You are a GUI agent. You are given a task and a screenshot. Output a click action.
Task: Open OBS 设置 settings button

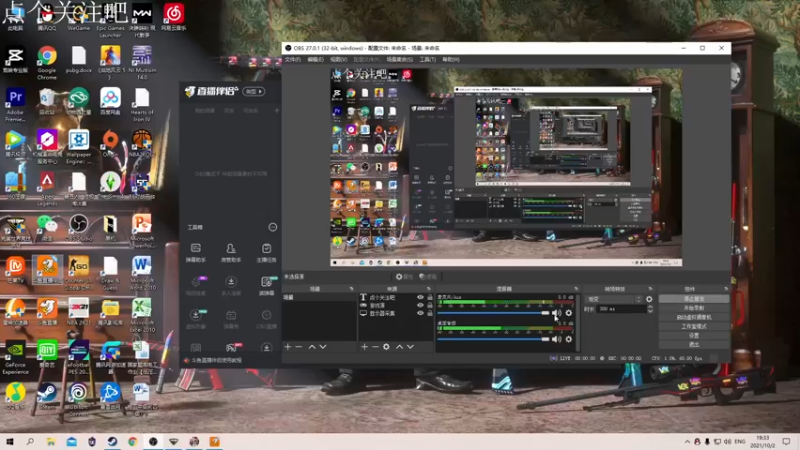[x=694, y=336]
